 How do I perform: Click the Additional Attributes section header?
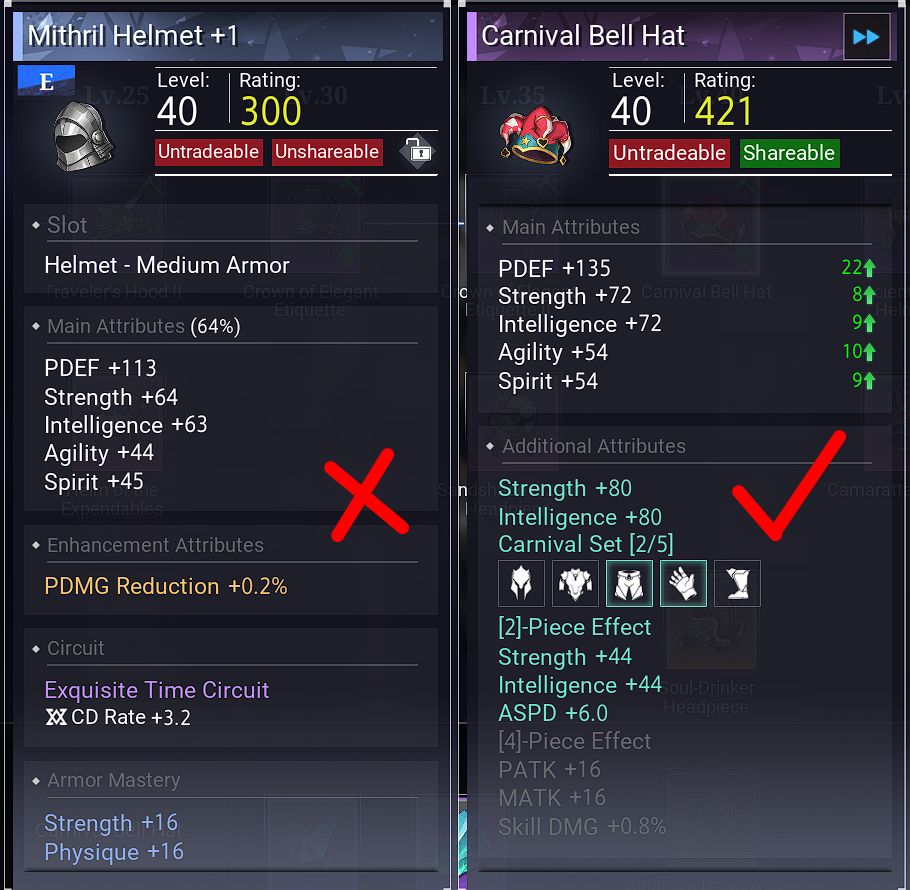593,446
